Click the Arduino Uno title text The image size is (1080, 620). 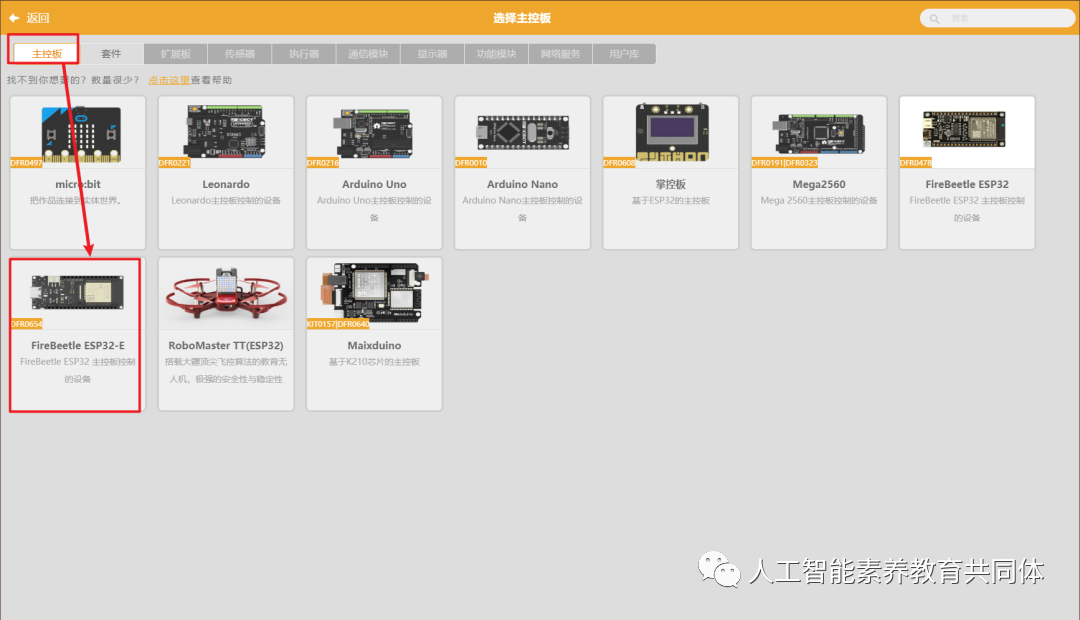point(374,184)
